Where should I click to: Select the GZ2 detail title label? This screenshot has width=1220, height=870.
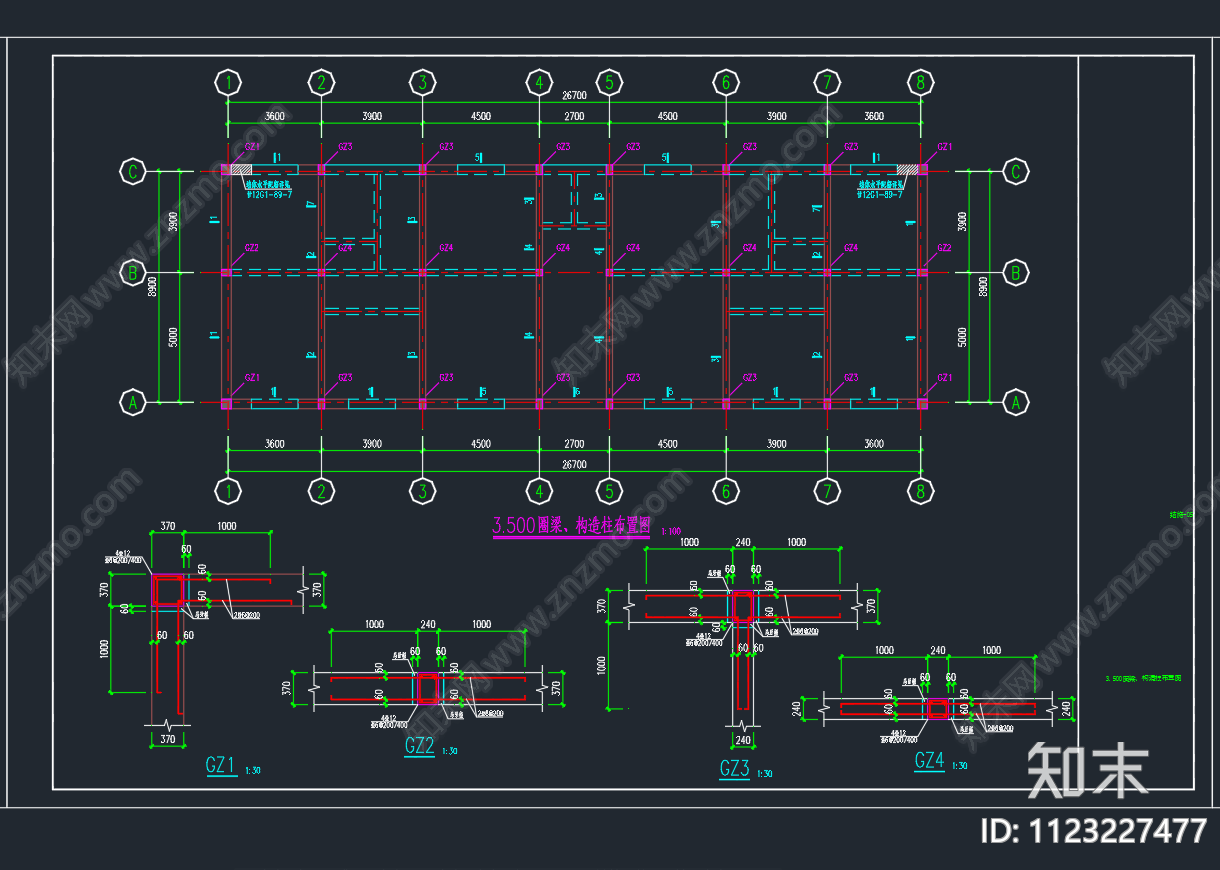coord(419,746)
